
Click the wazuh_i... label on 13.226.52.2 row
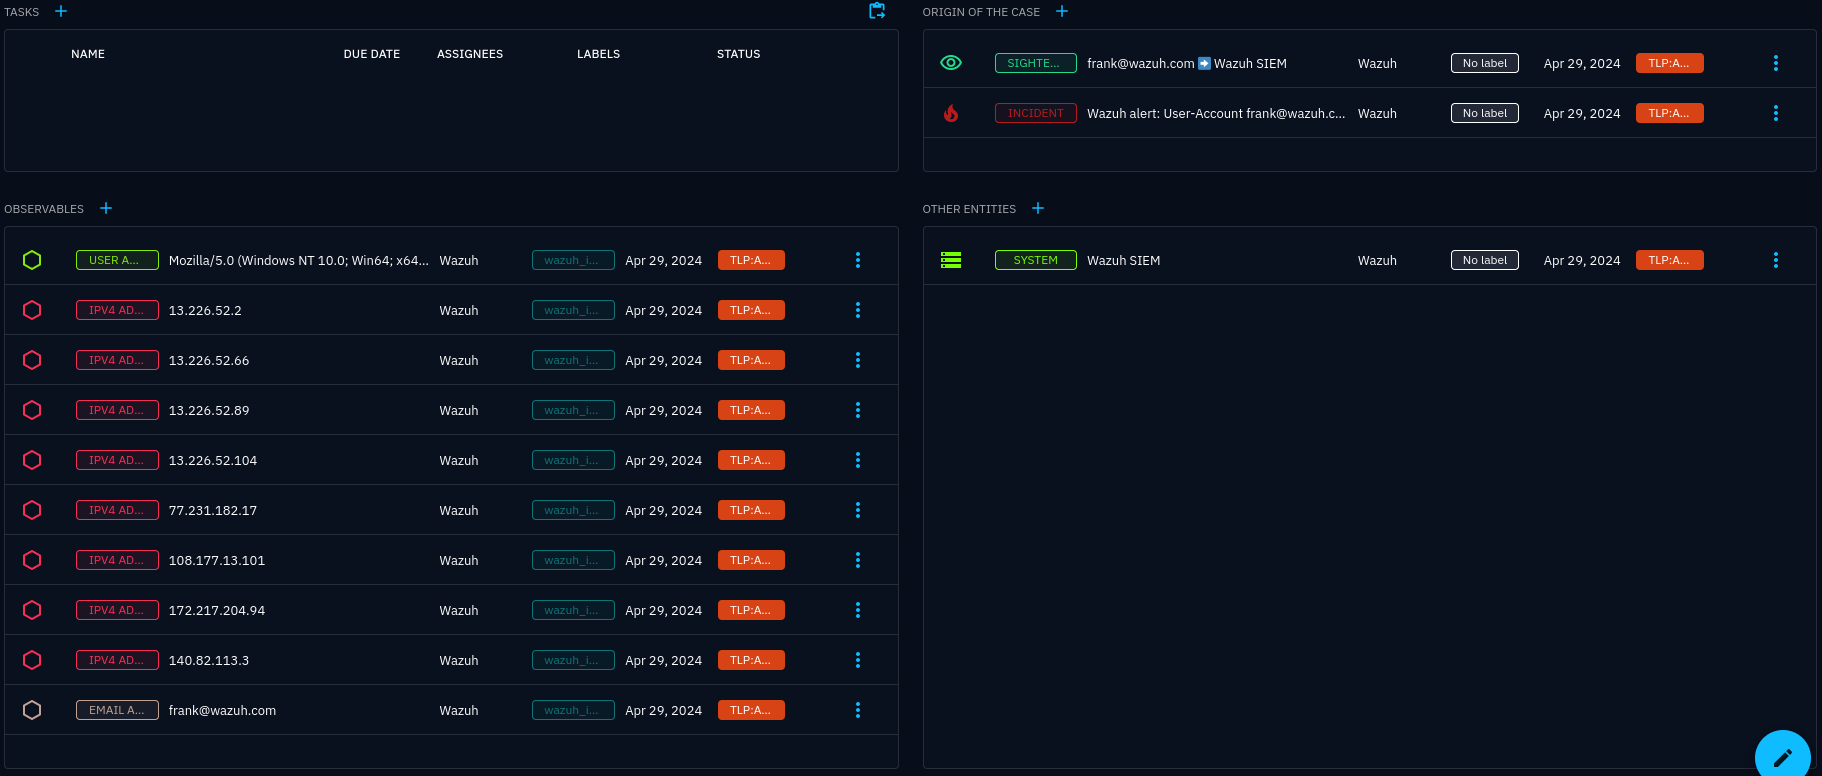pos(573,310)
